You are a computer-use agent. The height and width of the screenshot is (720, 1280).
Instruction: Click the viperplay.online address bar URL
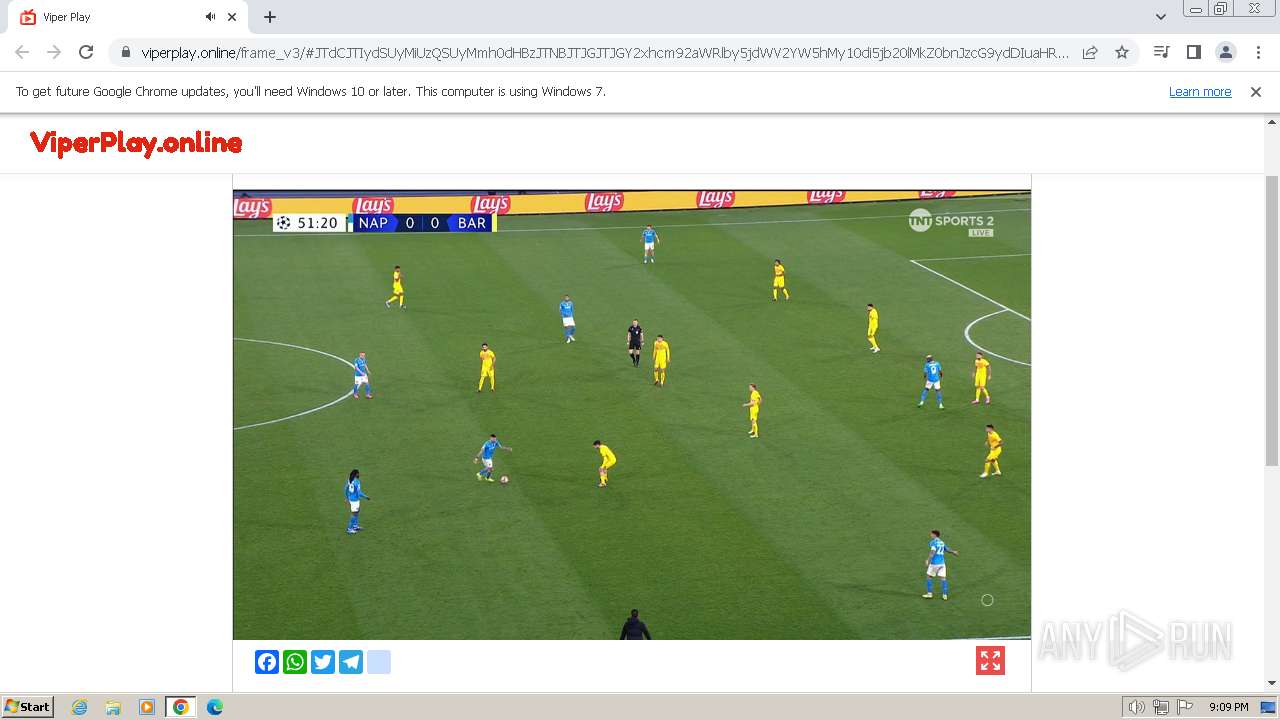604,52
